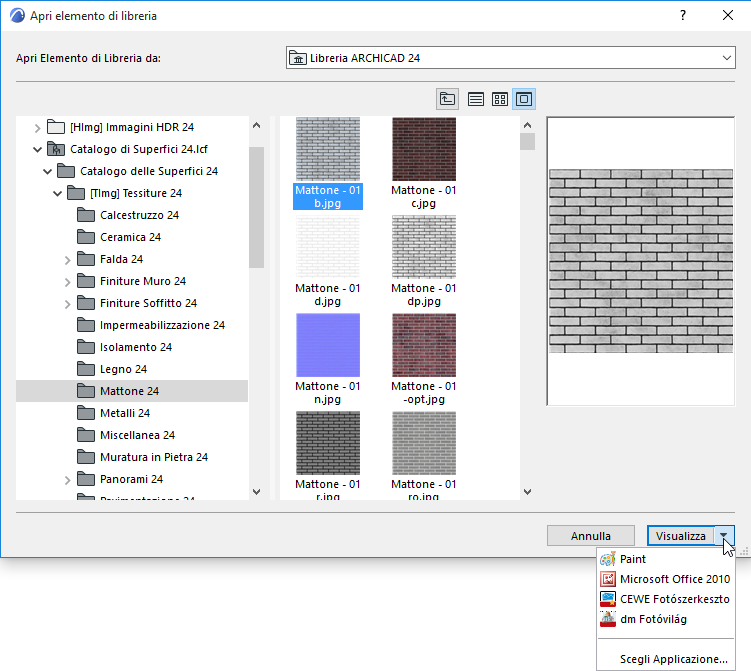The width and height of the screenshot is (751, 671).
Task: Click the Legno 24 folder icon
Action: pyautogui.click(x=86, y=369)
